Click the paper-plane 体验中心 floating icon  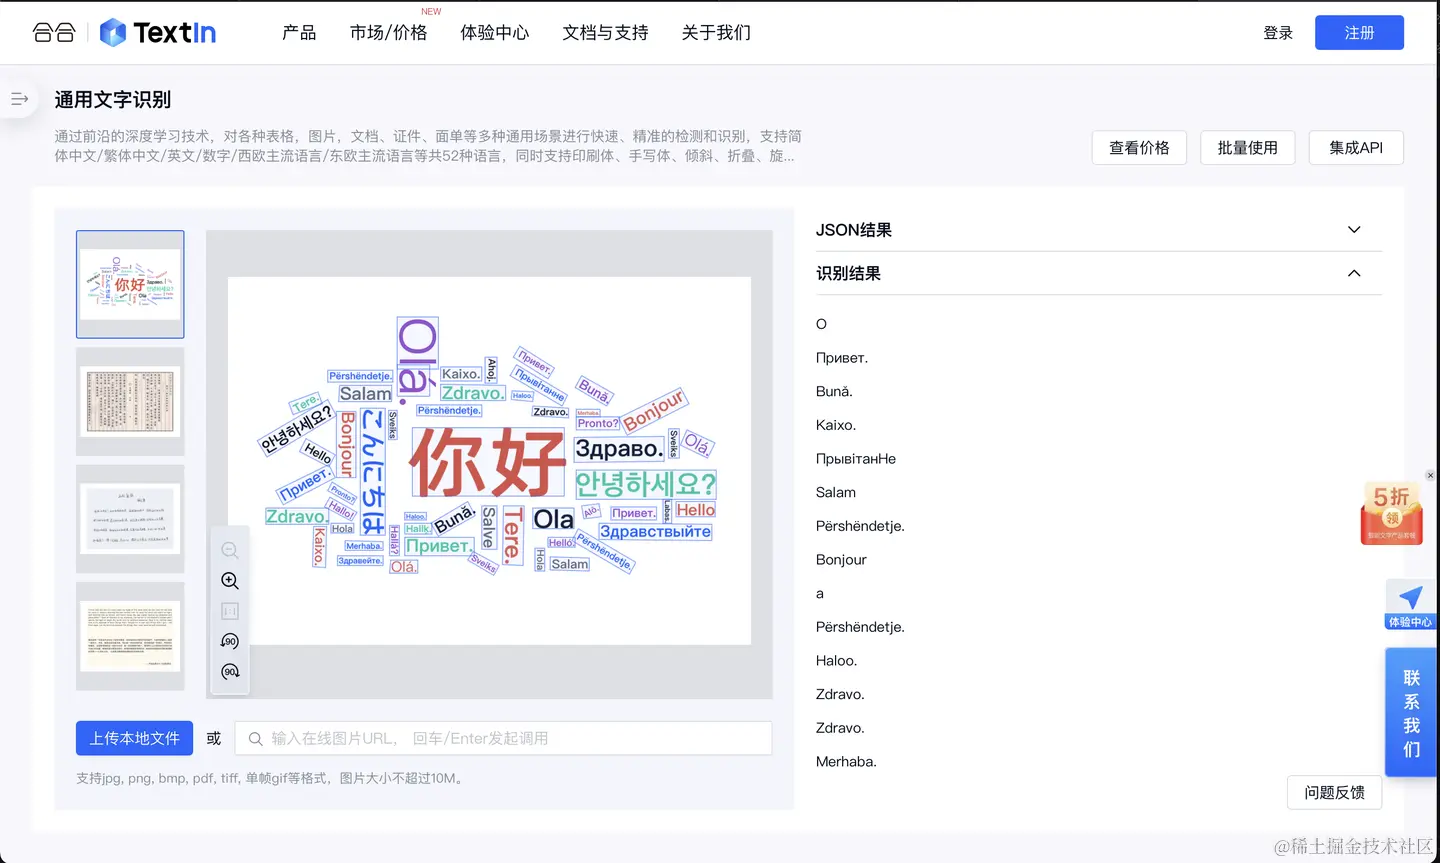tap(1410, 605)
